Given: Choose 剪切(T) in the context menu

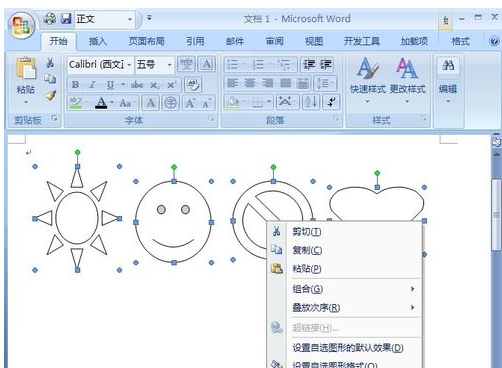Looking at the screenshot, I should (345, 231).
